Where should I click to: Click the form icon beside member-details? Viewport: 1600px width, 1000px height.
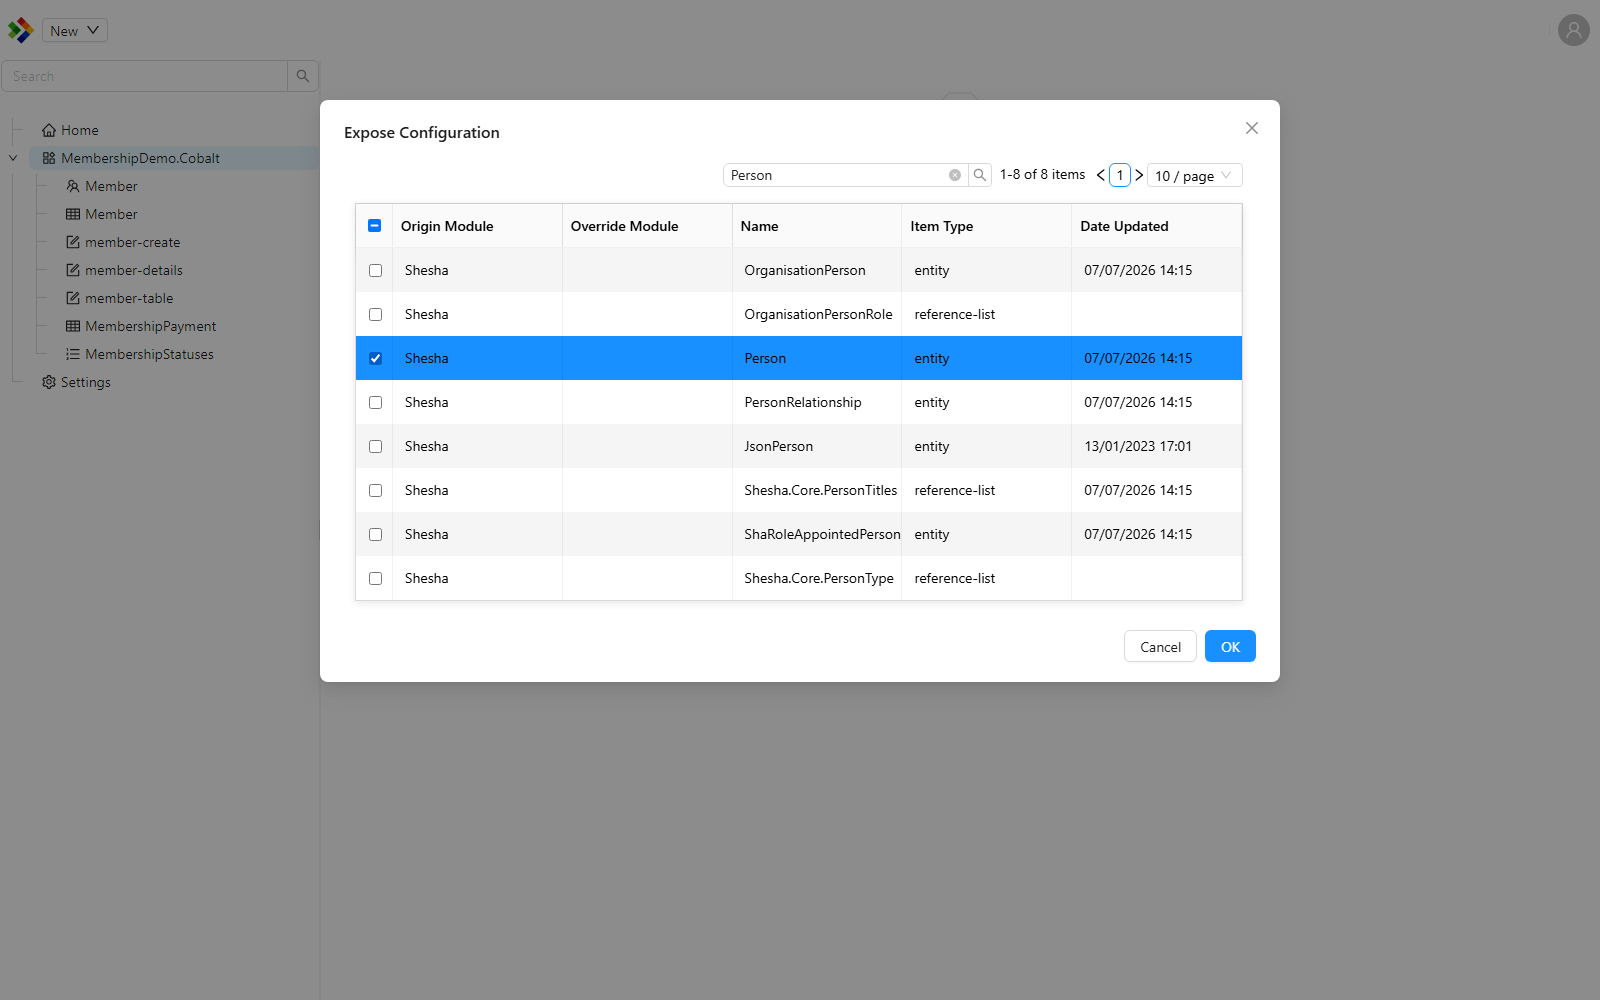(73, 270)
